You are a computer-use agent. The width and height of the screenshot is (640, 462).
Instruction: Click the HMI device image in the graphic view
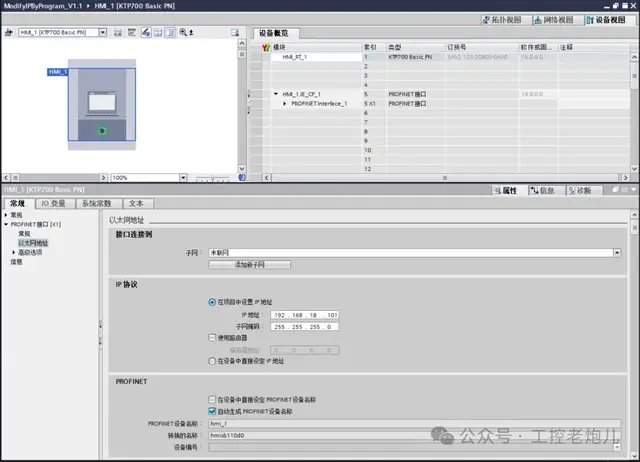102,104
